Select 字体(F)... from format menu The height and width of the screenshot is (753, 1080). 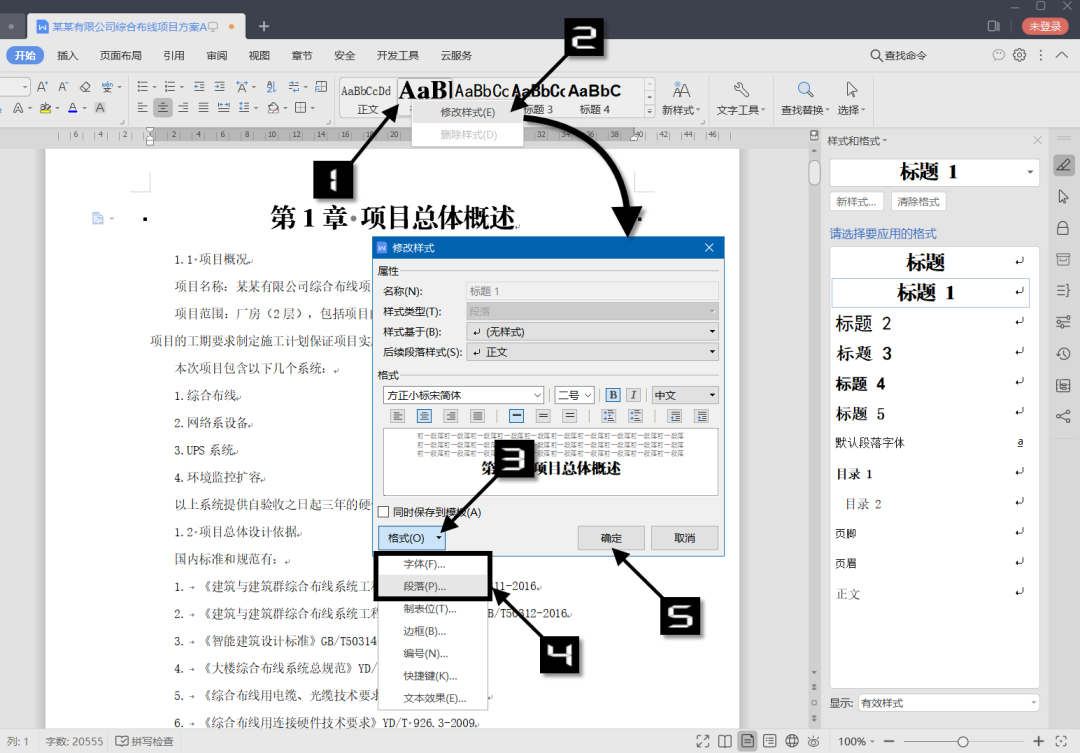pos(424,564)
